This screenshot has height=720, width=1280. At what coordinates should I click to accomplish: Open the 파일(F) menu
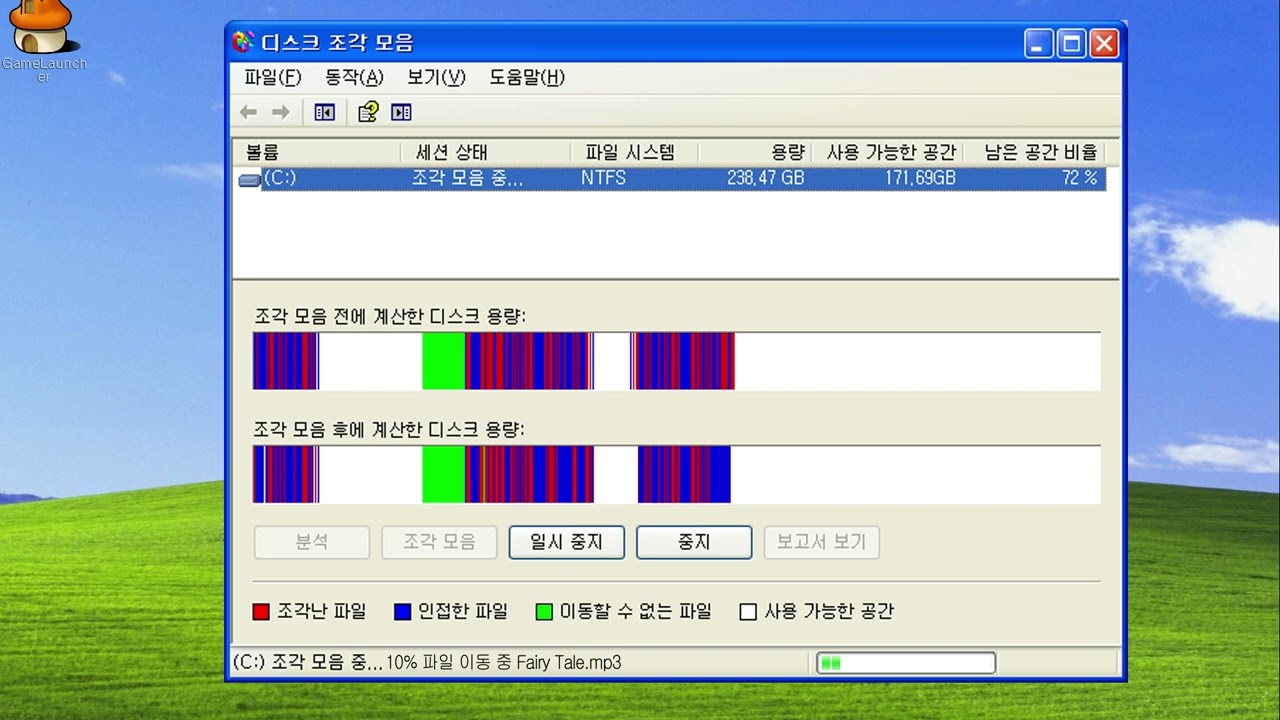click(273, 77)
